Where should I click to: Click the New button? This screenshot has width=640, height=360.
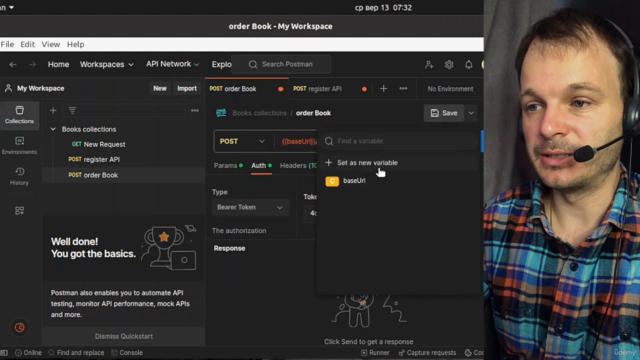[160, 89]
